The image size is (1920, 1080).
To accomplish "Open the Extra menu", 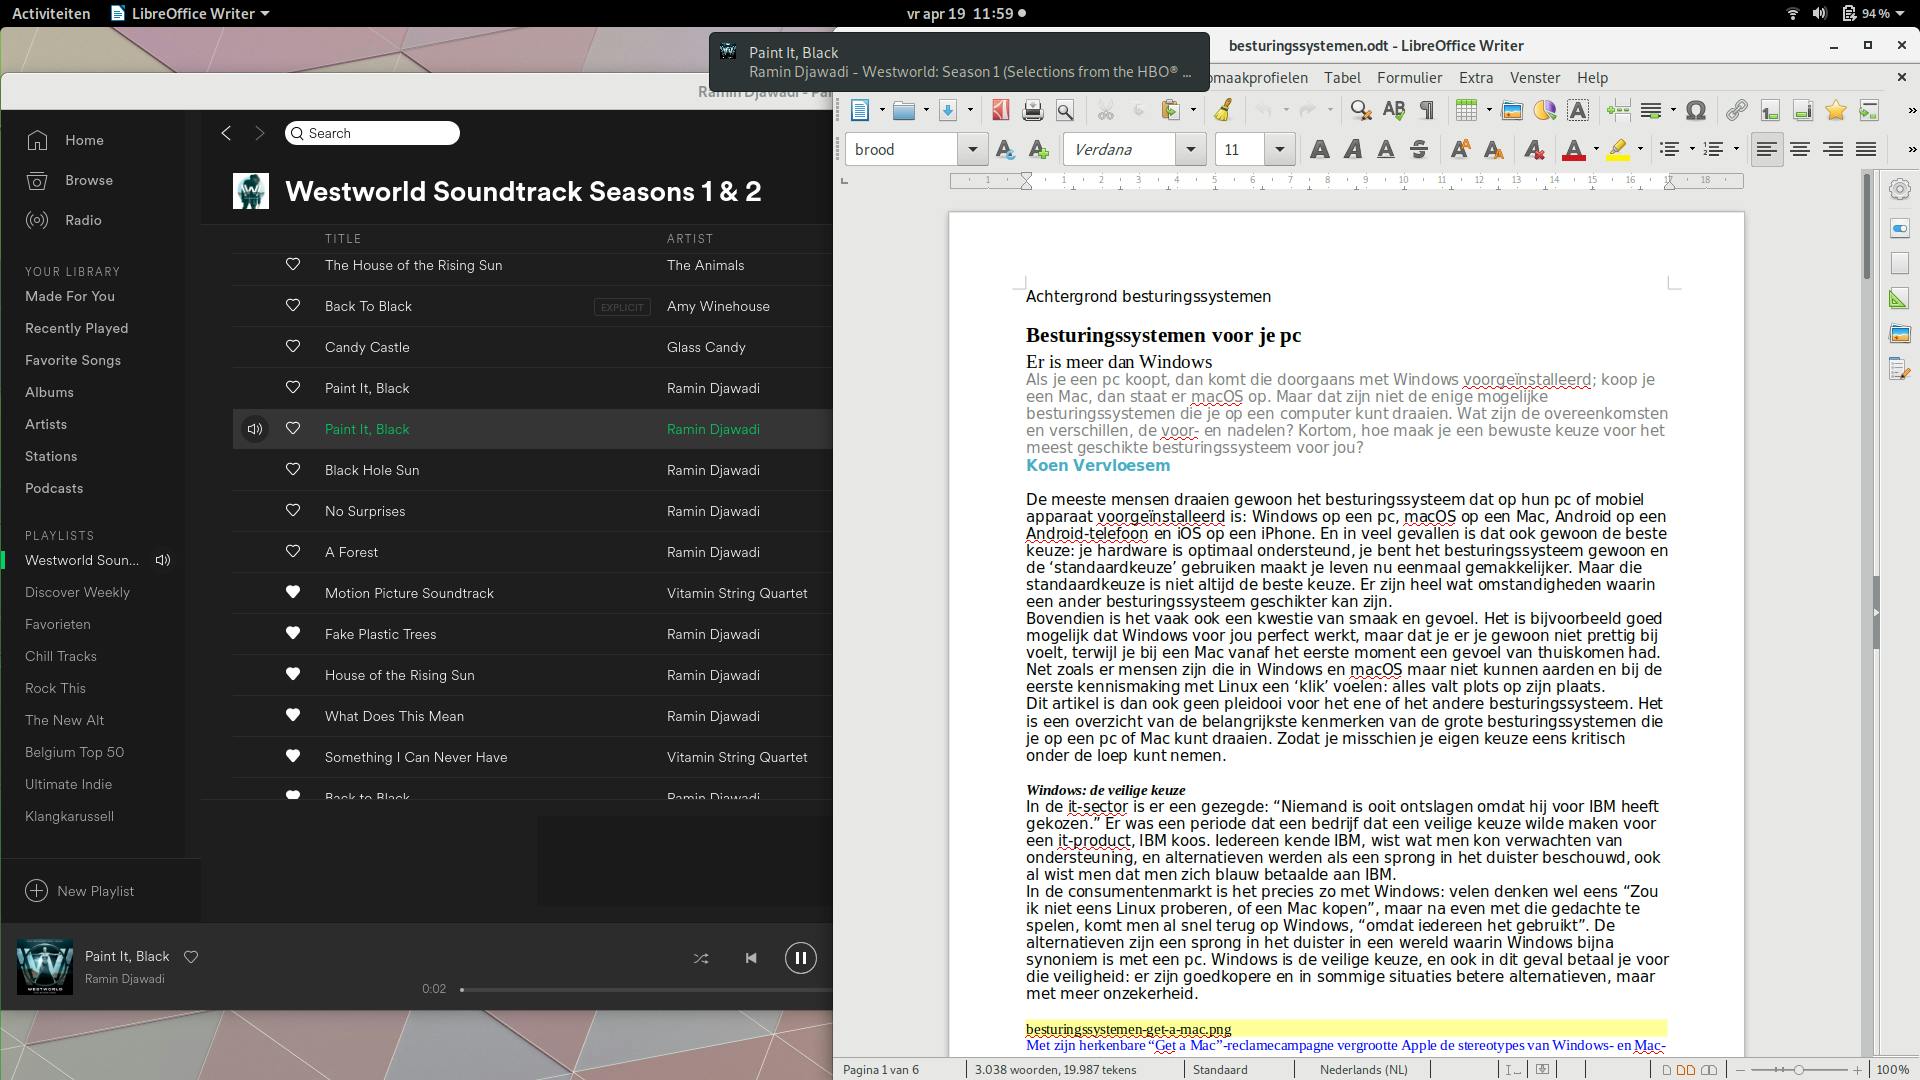I will pos(1475,78).
